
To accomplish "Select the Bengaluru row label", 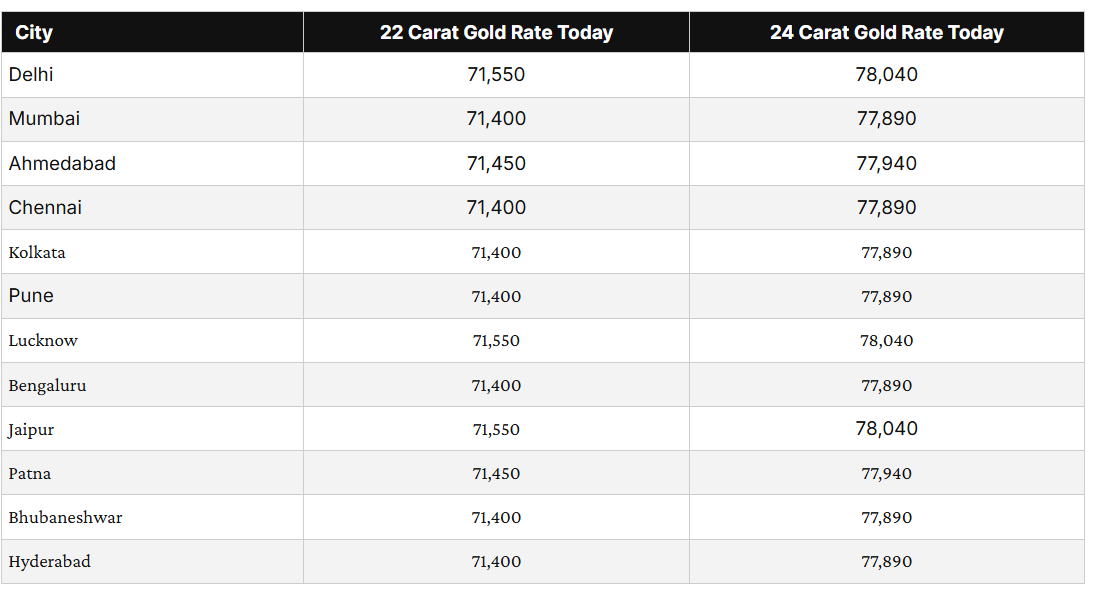I will (x=47, y=385).
